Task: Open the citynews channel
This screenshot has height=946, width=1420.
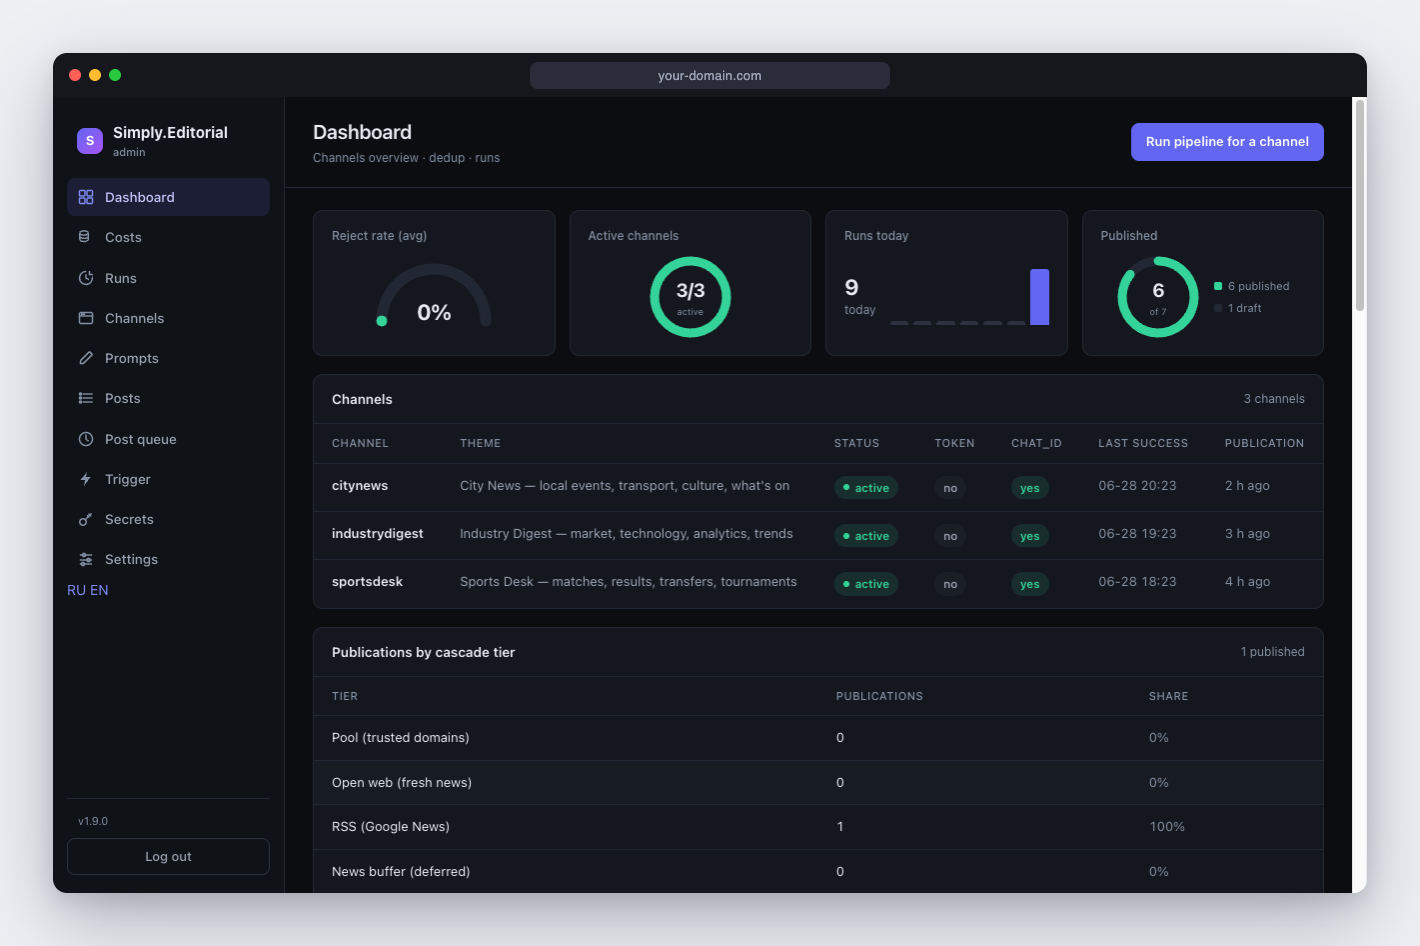Action: tap(360, 486)
